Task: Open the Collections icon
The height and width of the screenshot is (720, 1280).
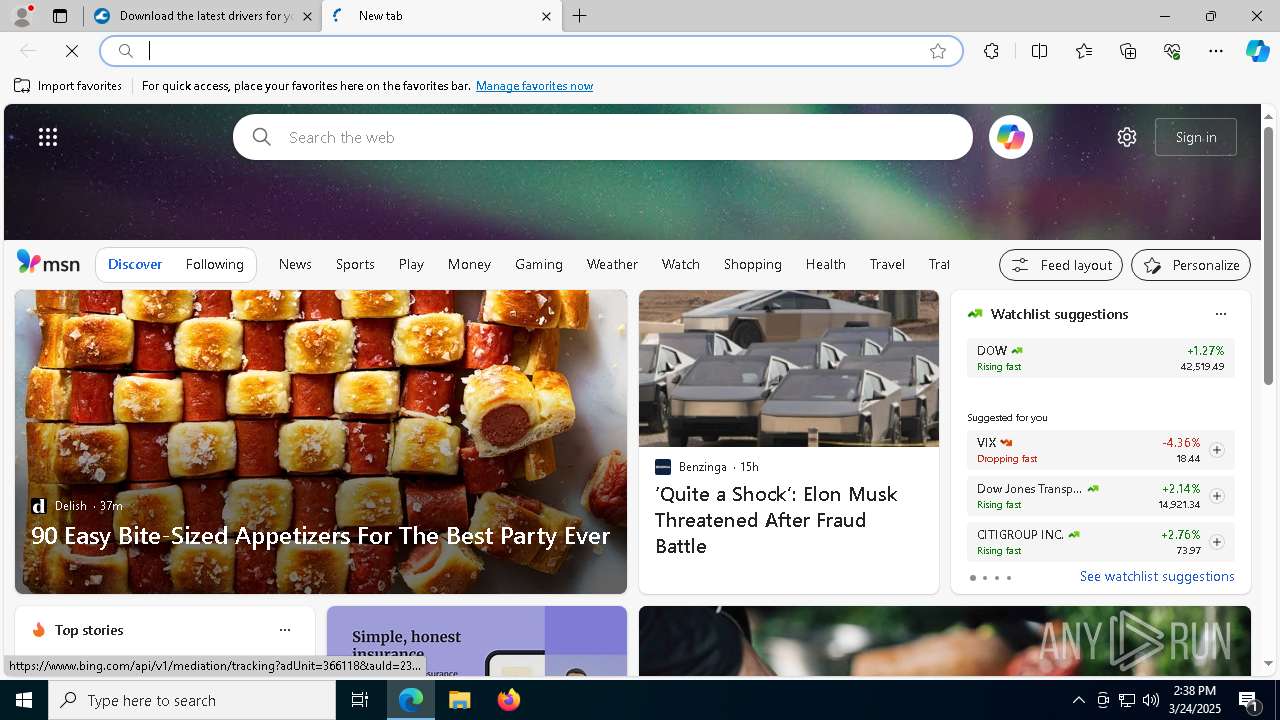Action: [1128, 51]
